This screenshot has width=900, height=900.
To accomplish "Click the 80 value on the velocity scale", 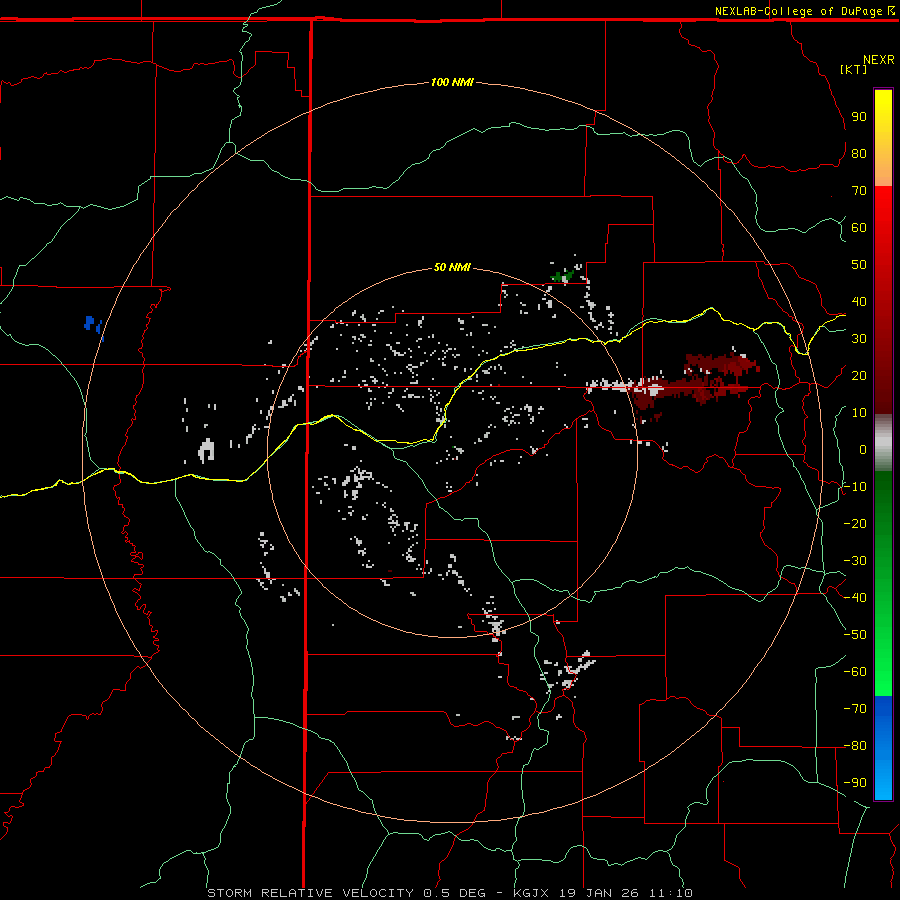I will [x=859, y=153].
